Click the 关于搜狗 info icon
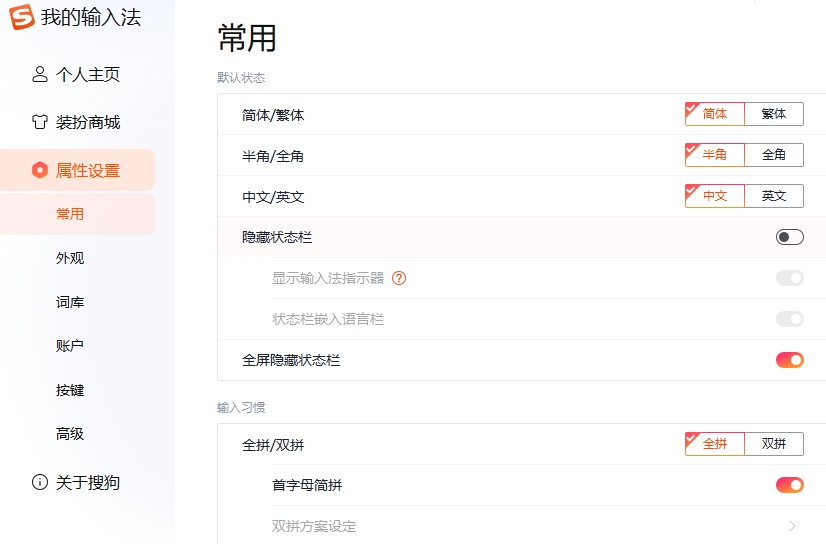 point(40,482)
